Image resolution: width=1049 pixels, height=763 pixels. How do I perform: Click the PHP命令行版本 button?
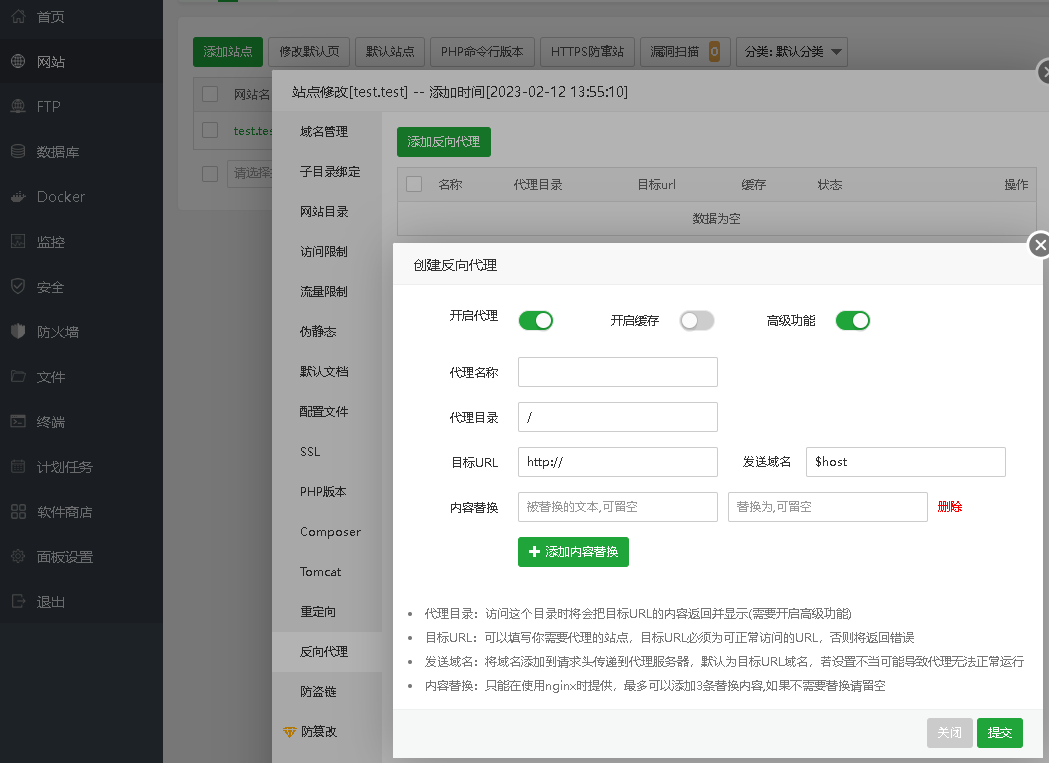[x=482, y=52]
